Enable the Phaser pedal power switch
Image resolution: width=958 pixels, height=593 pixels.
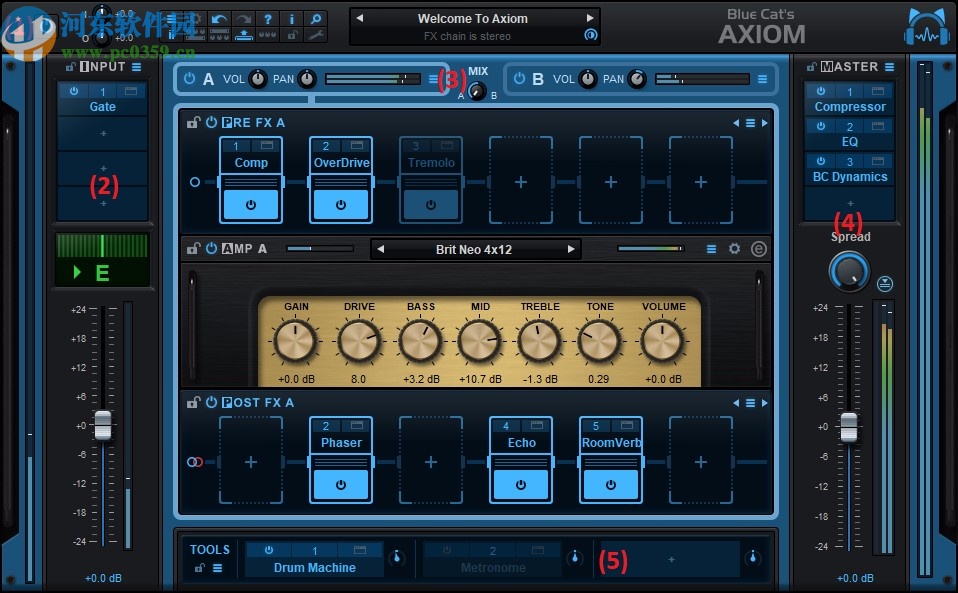[341, 484]
